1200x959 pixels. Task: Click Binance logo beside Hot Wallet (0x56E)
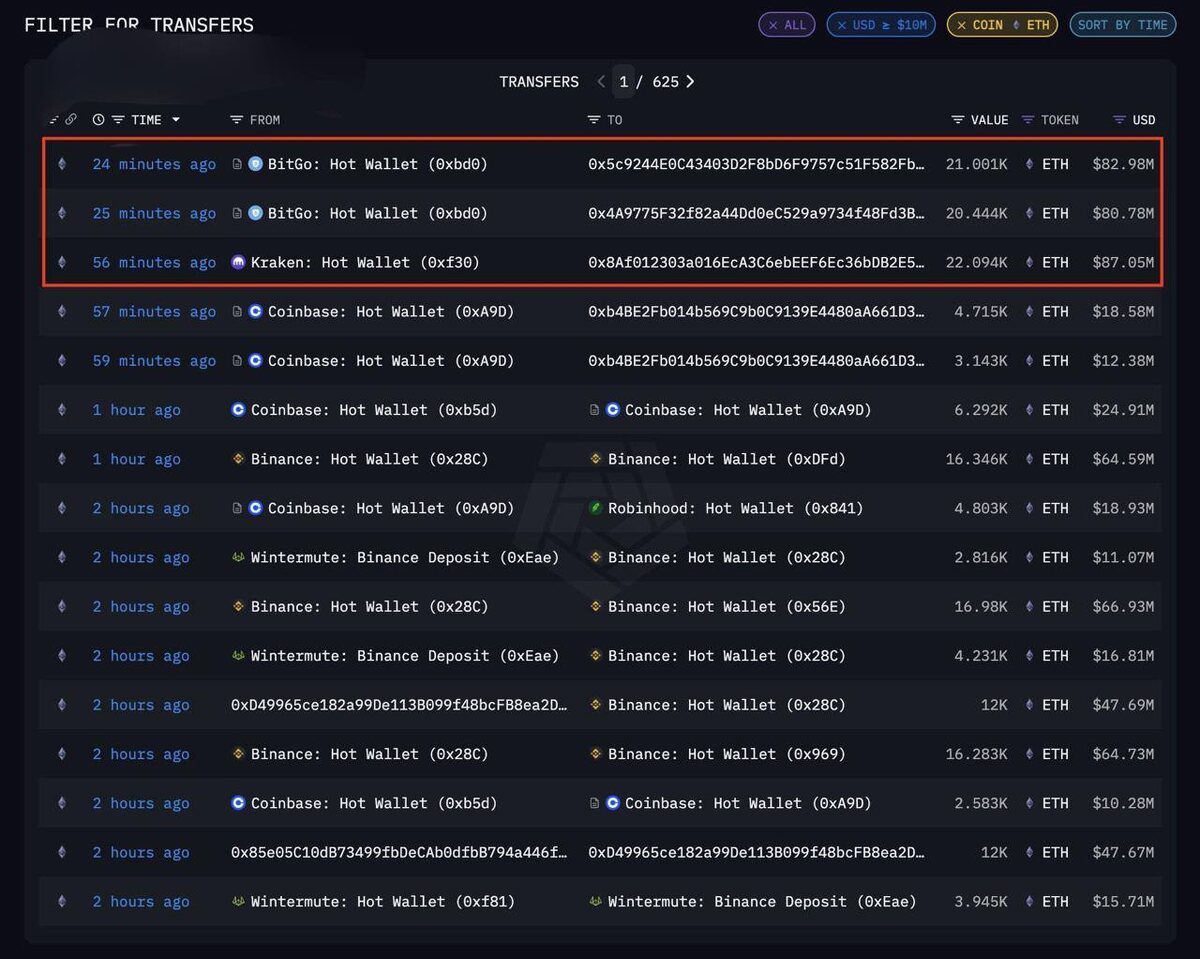pos(596,606)
